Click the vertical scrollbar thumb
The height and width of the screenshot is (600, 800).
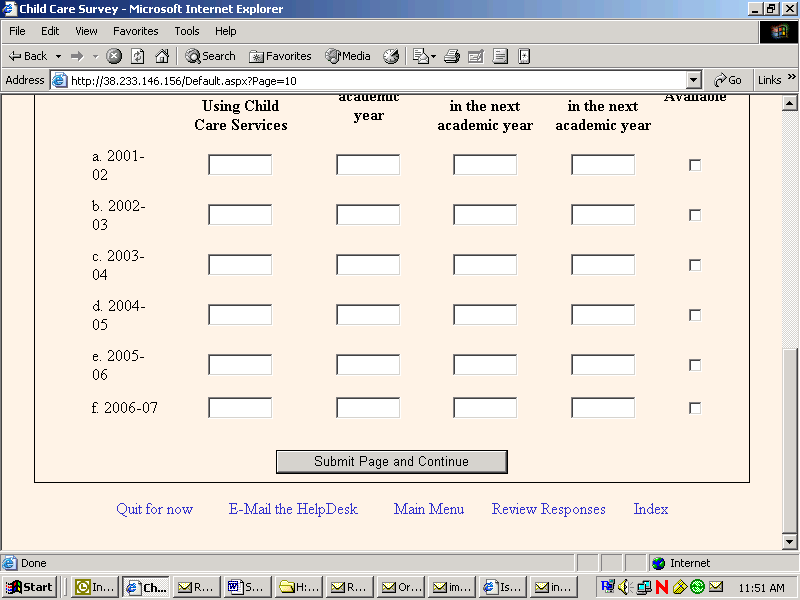pos(789,440)
